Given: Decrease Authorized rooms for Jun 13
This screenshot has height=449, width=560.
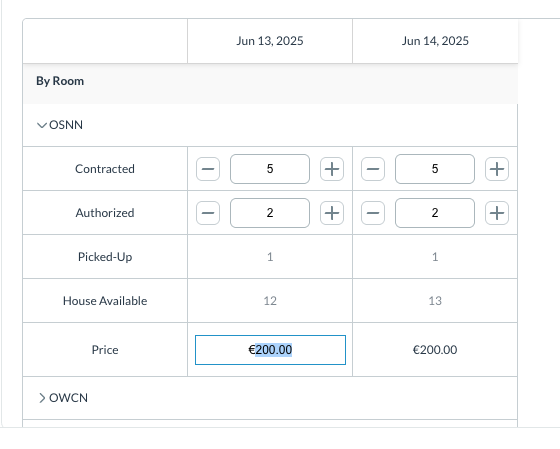Looking at the screenshot, I should click(x=208, y=213).
